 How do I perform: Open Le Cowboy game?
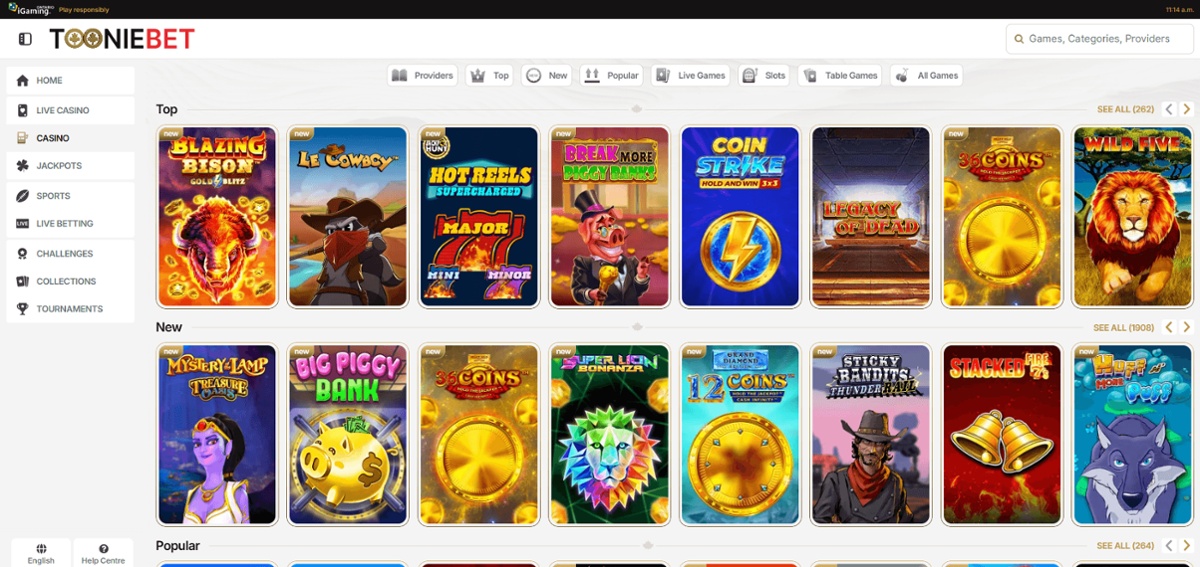tap(348, 216)
